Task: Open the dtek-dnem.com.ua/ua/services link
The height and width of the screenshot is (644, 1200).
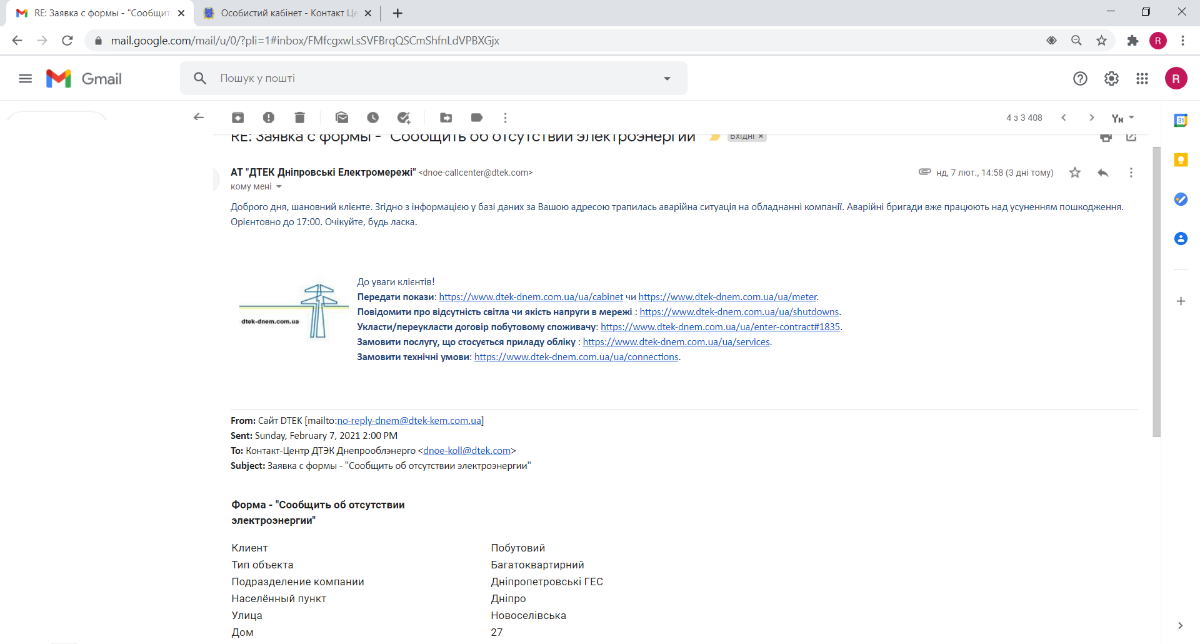Action: point(677,342)
